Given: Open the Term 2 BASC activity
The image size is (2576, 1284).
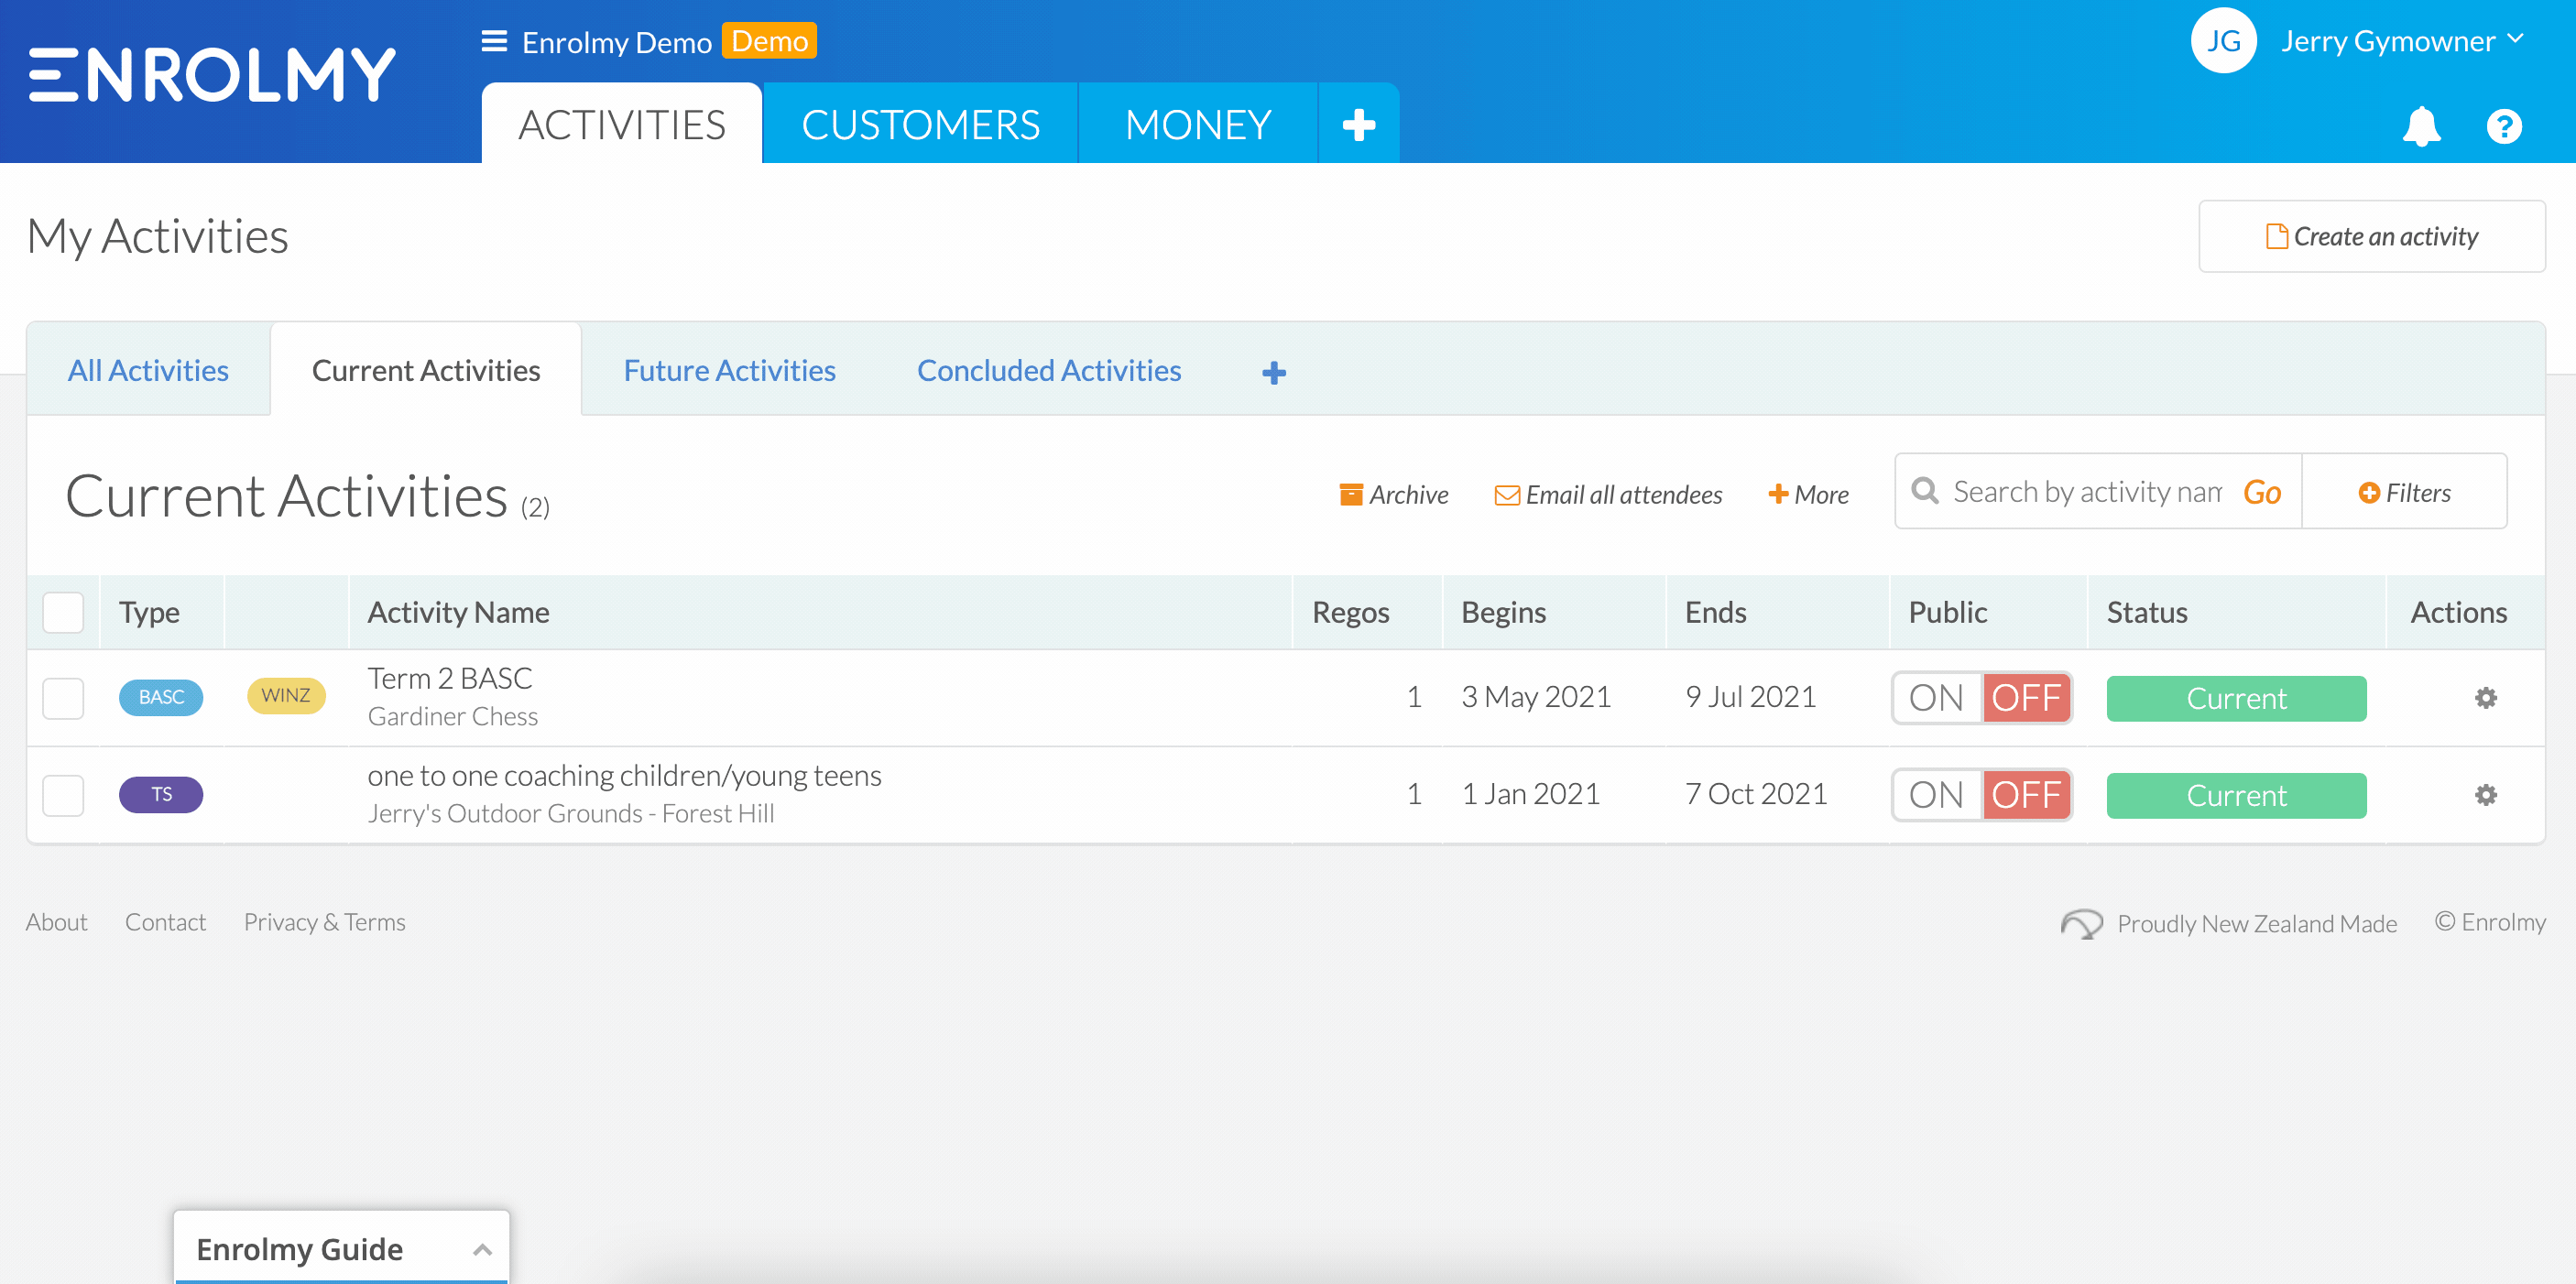Looking at the screenshot, I should (x=450, y=678).
